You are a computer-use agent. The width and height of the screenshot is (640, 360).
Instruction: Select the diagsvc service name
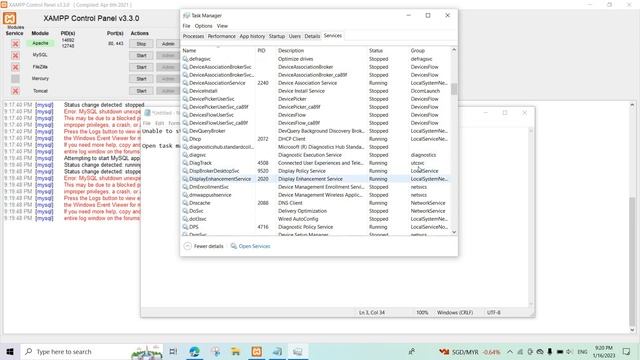pos(198,155)
